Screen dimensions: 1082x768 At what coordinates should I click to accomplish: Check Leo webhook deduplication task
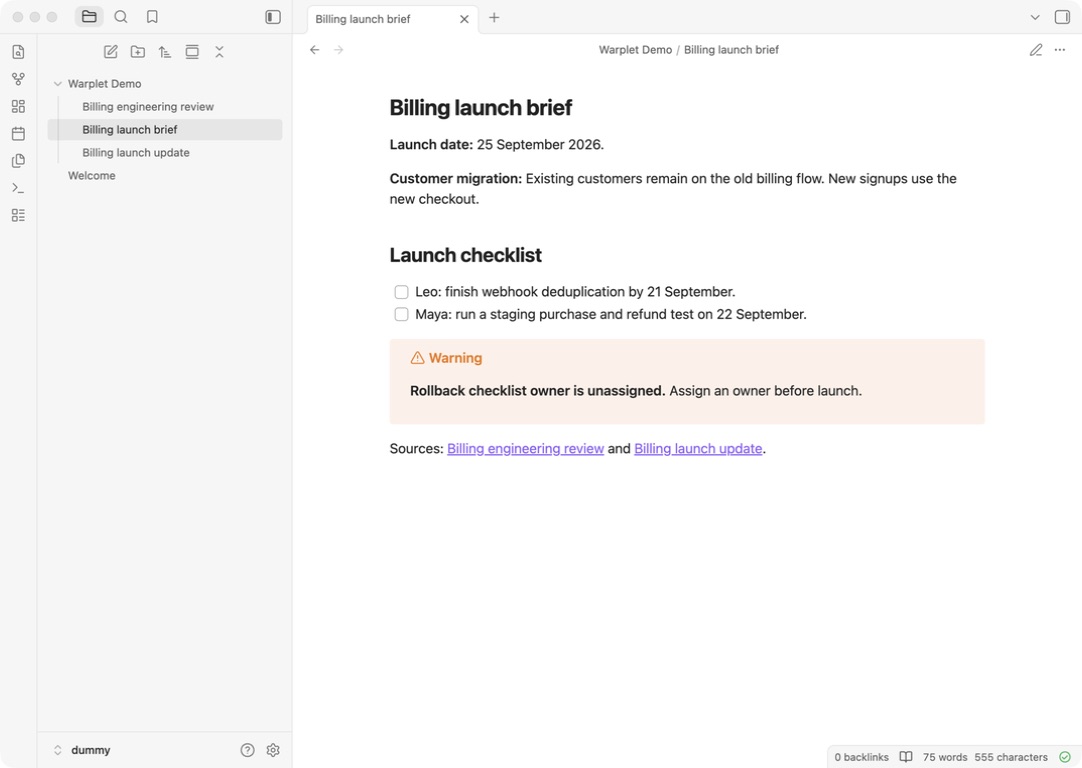[x=401, y=292]
